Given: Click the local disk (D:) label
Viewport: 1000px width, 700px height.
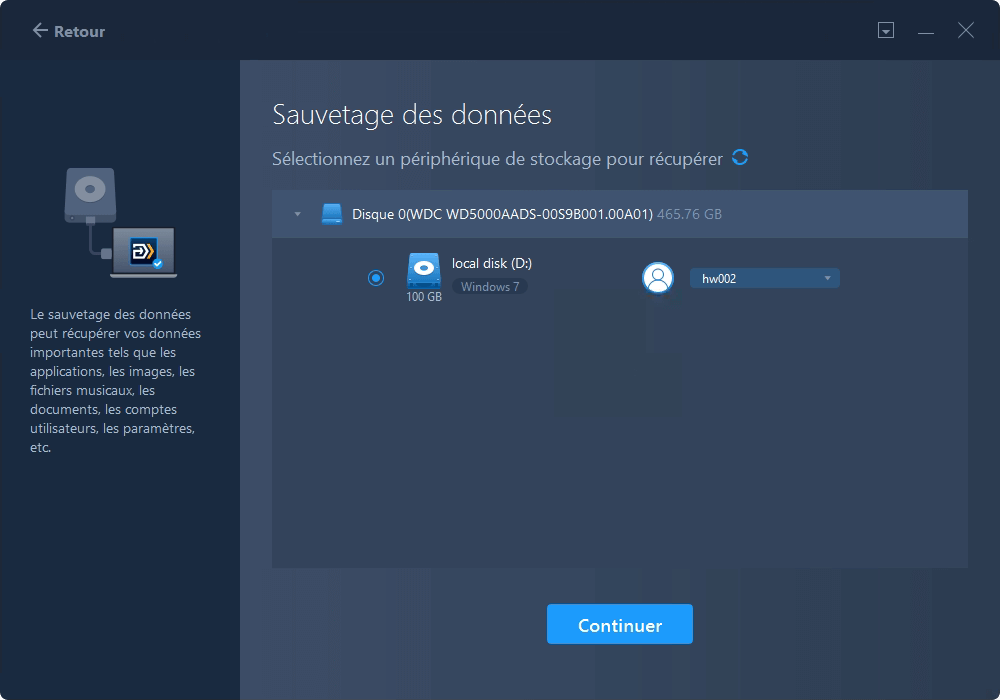Looking at the screenshot, I should click(x=490, y=264).
